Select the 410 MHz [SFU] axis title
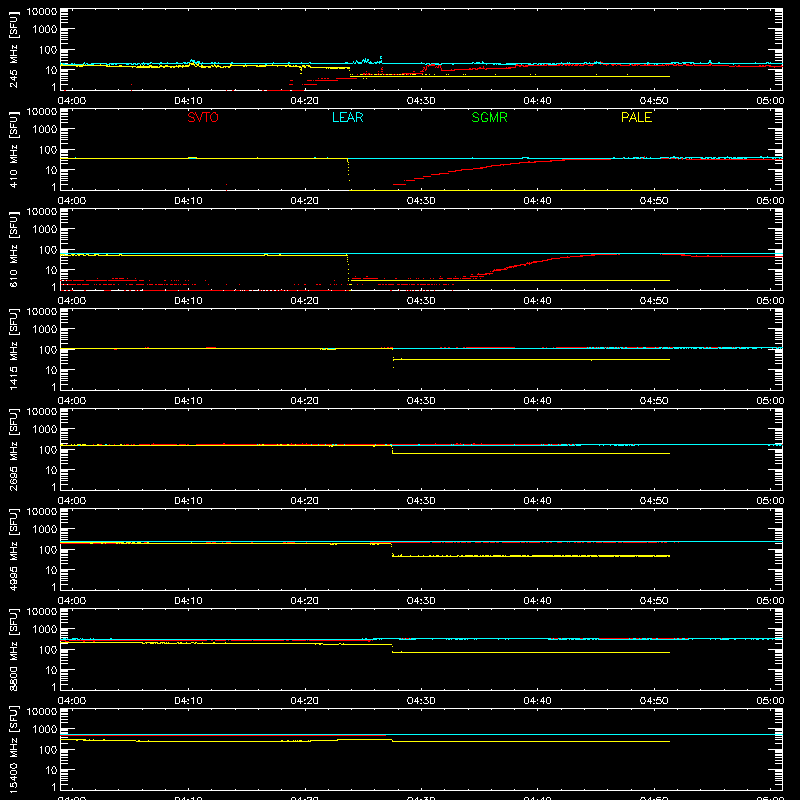 (14, 149)
